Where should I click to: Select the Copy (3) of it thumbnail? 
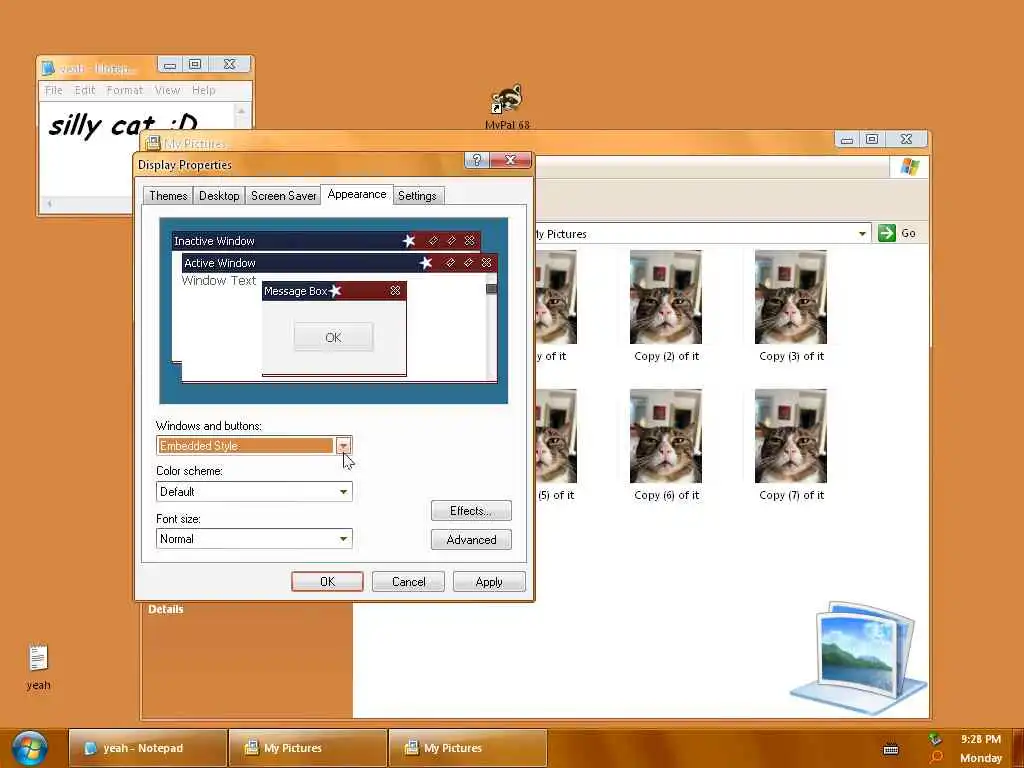pyautogui.click(x=791, y=297)
